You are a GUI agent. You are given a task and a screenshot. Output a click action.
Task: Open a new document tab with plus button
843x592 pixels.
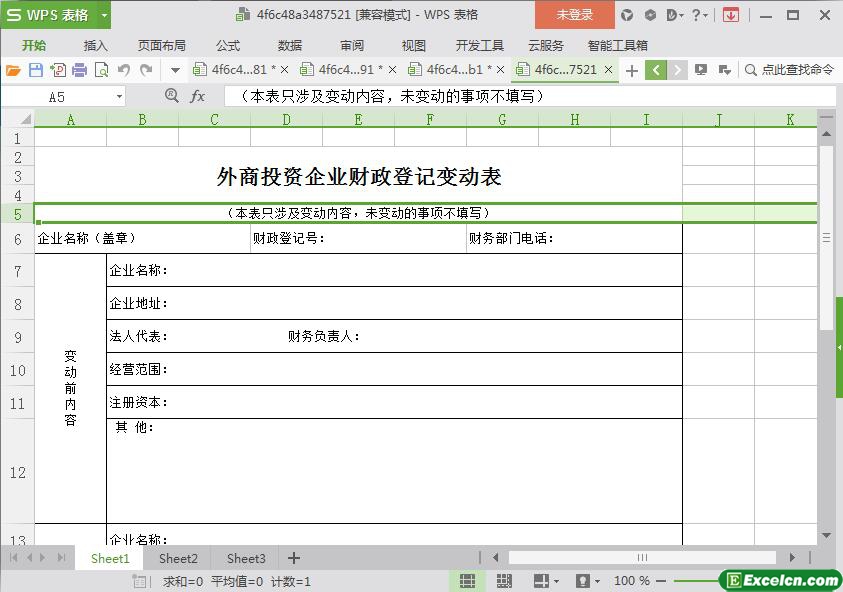[631, 70]
